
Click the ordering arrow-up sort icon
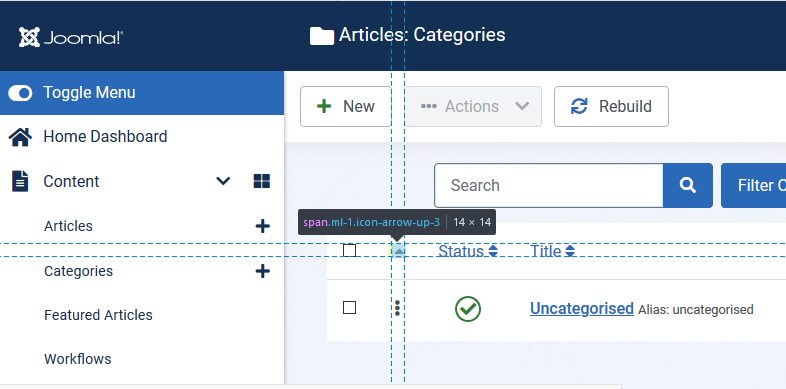398,251
